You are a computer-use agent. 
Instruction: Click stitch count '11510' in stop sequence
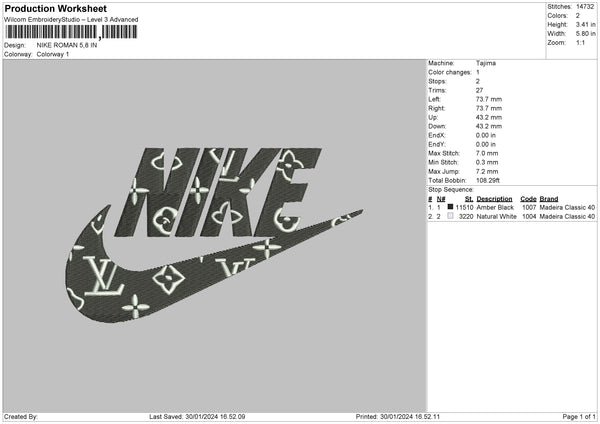pos(465,207)
